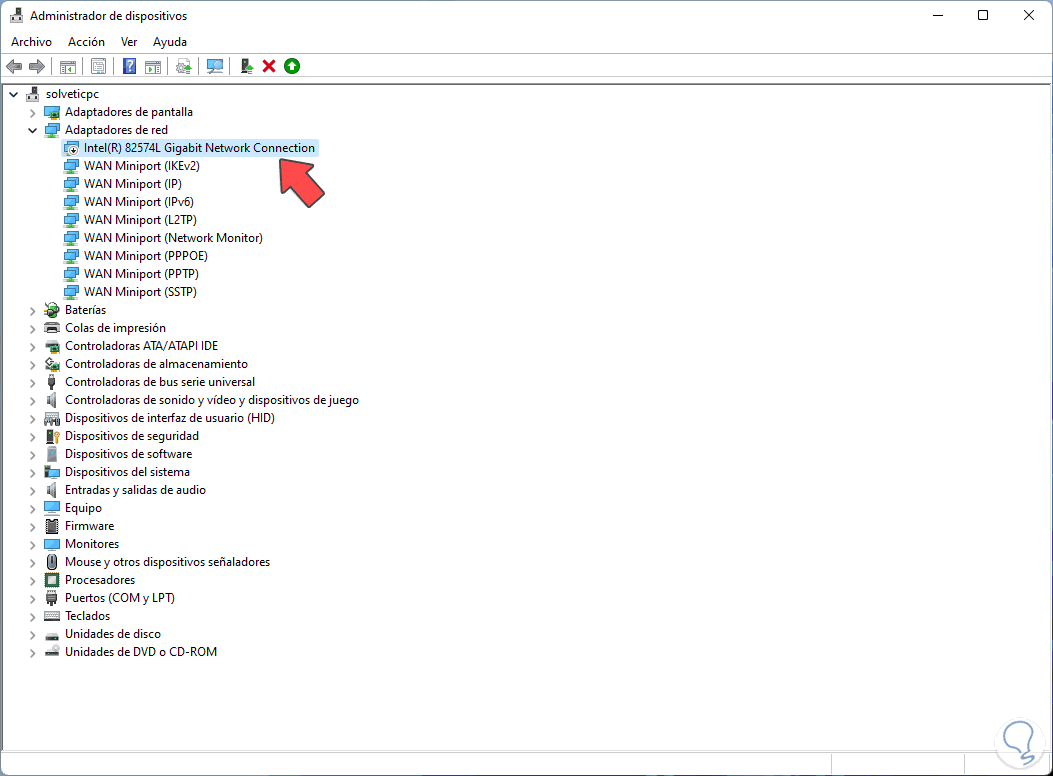Collapse the solveticpc root node
The image size is (1053, 776).
pyautogui.click(x=13, y=95)
